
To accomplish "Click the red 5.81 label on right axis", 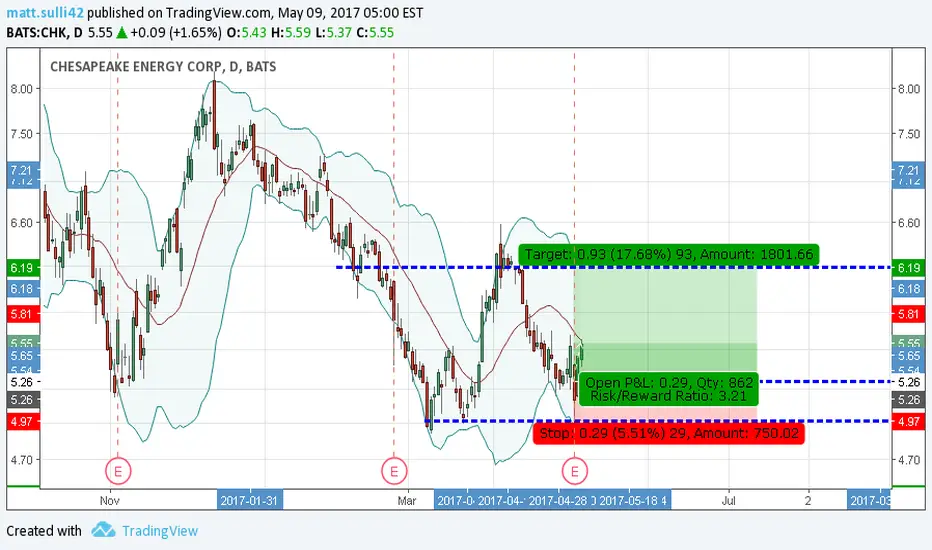I will [x=908, y=313].
